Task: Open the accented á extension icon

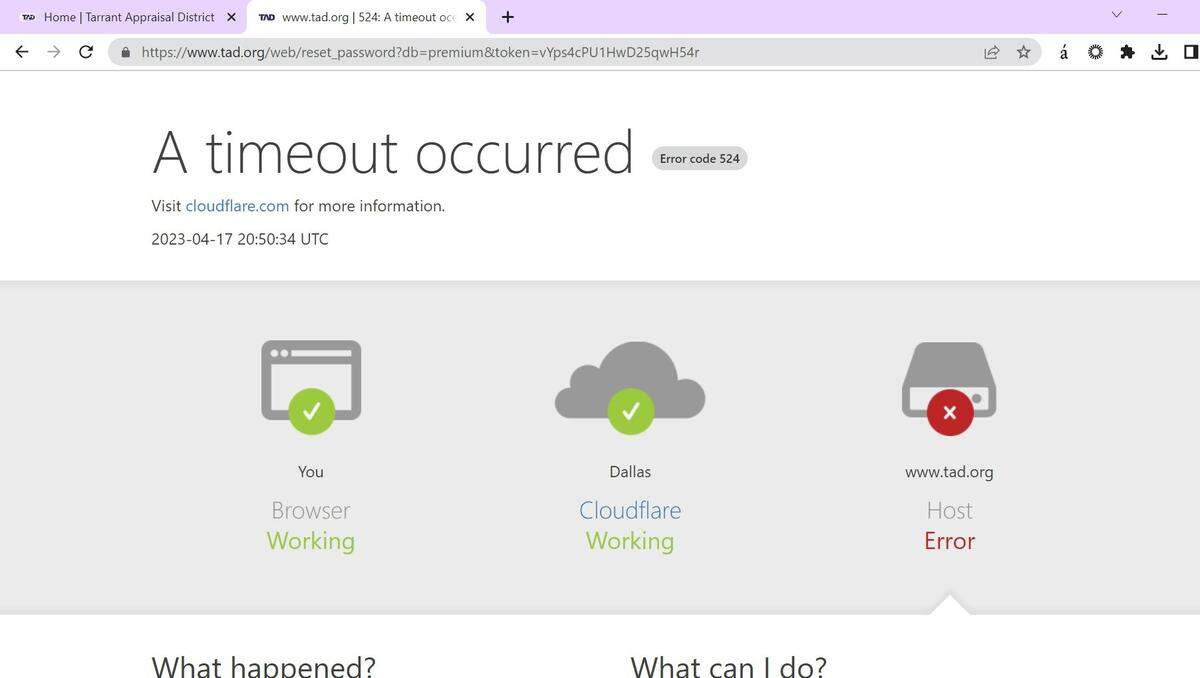Action: [x=1063, y=52]
